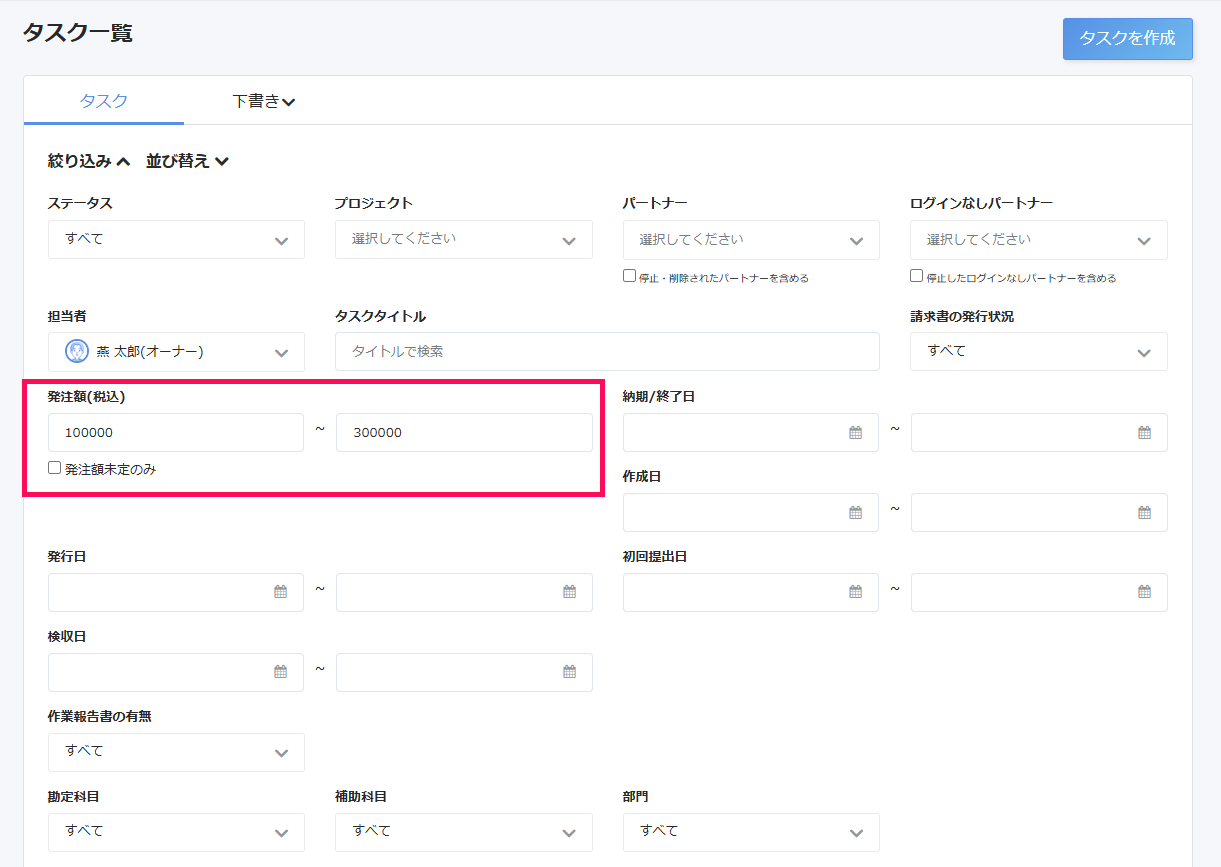The image size is (1221, 867).
Task: Open the 下書き tab dropdown
Action: (x=264, y=101)
